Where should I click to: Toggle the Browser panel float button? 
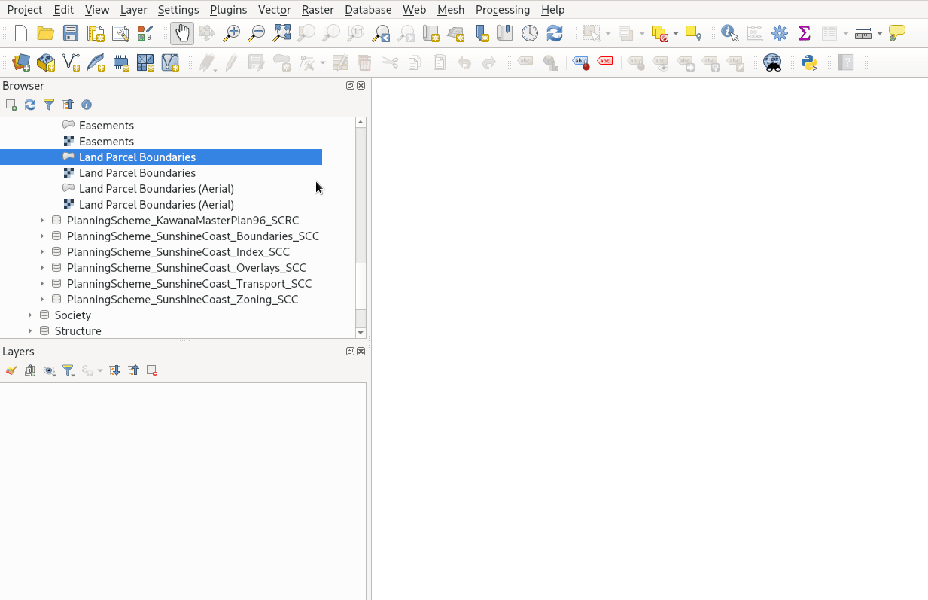(350, 86)
